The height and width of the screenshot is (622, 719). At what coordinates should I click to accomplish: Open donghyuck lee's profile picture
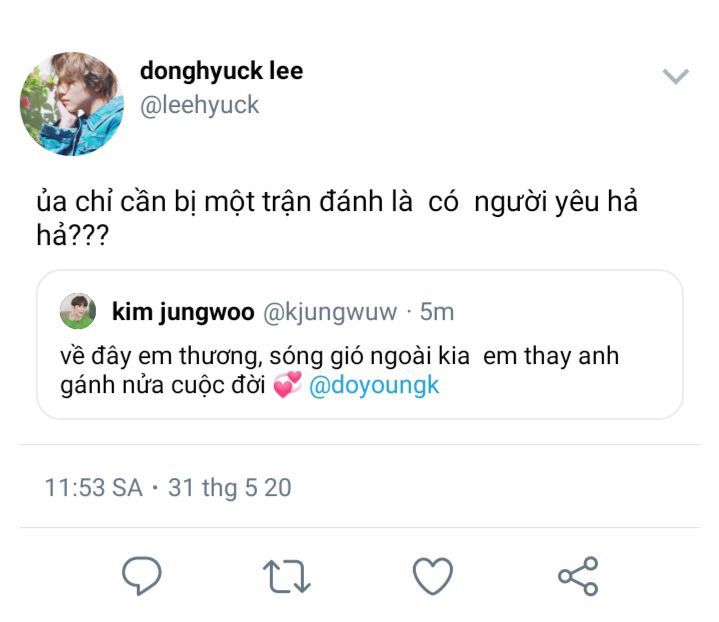pos(72,104)
